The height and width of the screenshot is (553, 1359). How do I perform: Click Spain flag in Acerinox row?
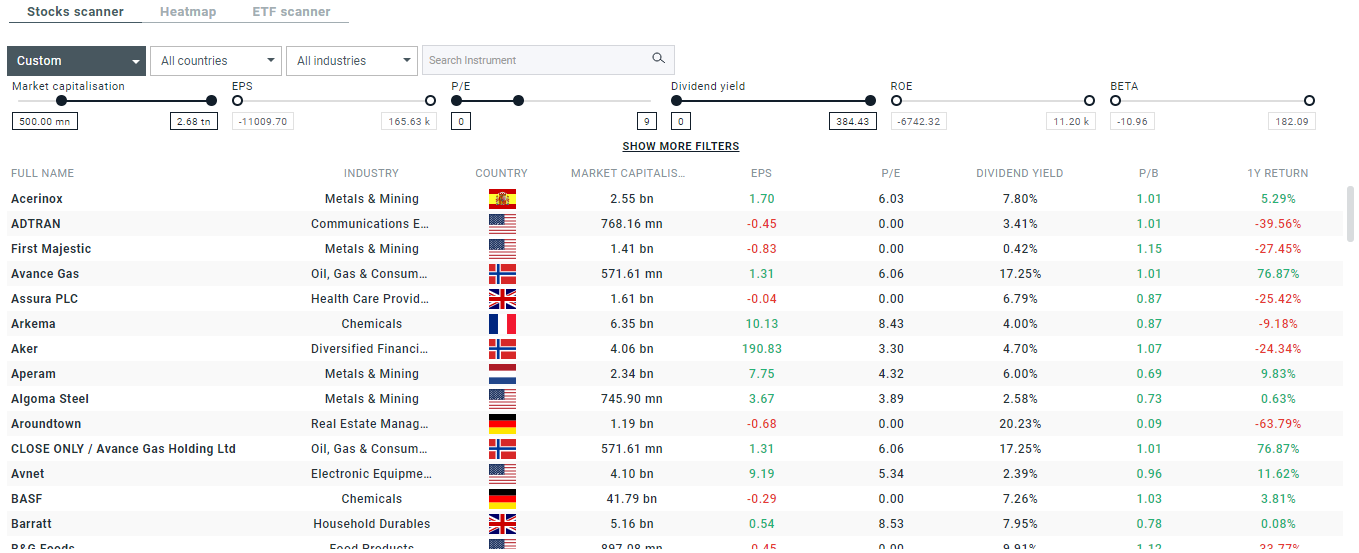[502, 199]
